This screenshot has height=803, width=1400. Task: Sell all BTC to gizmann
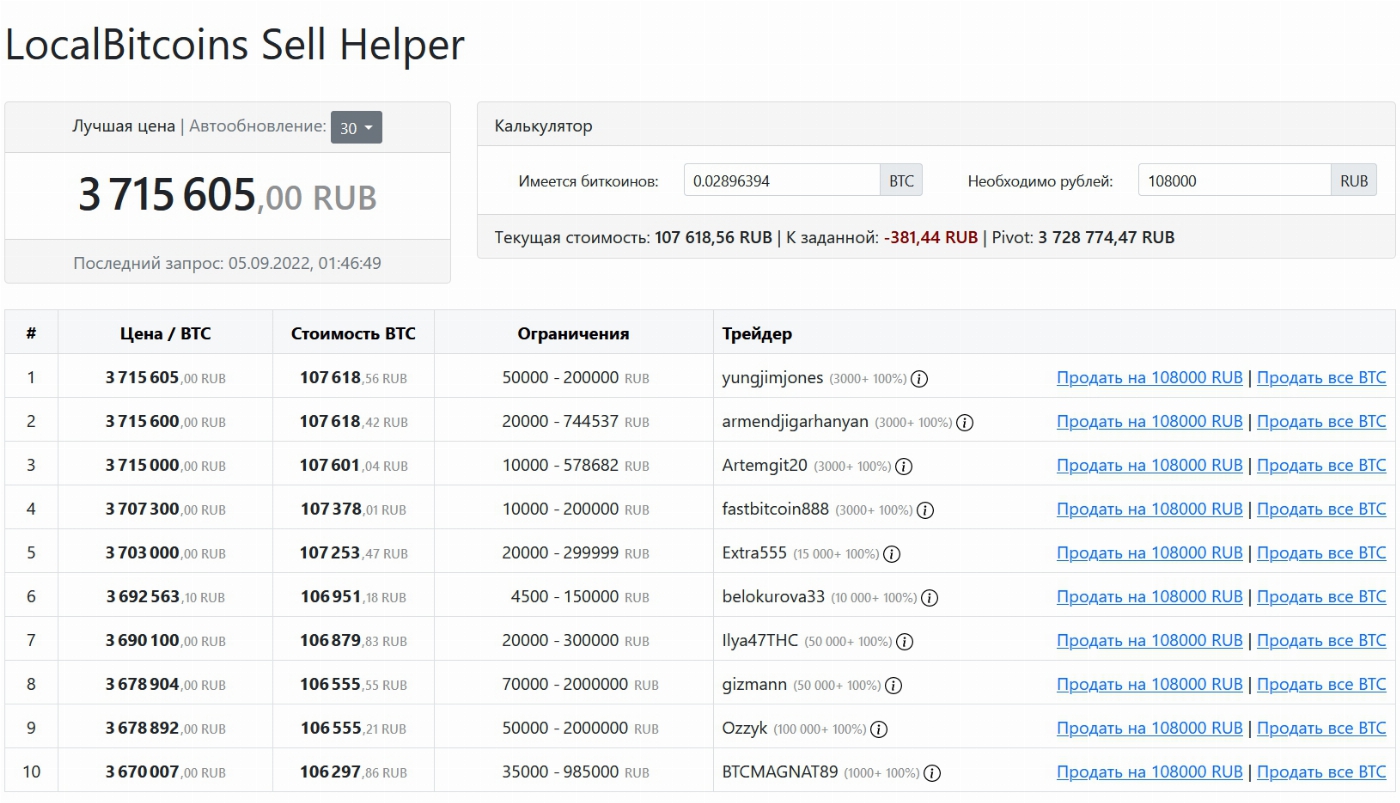tap(1322, 684)
